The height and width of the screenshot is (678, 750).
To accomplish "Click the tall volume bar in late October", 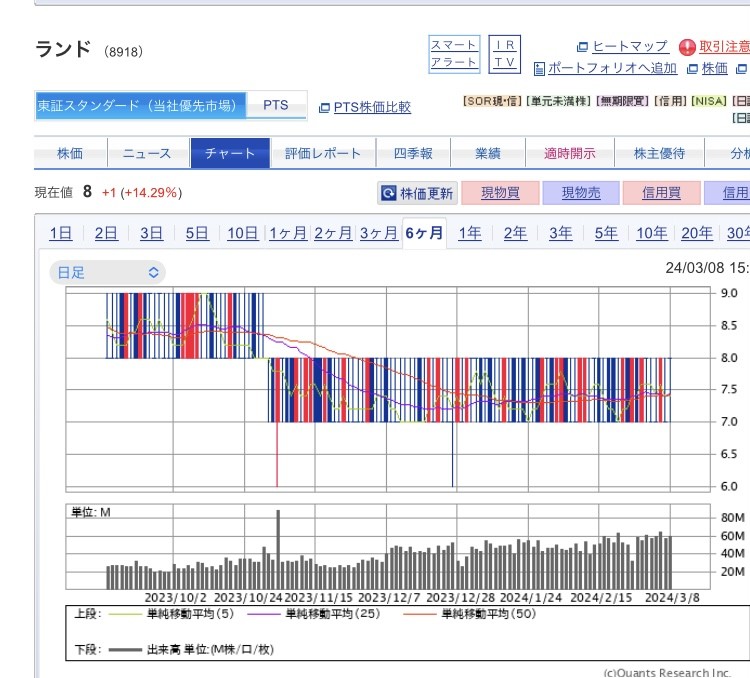I will (x=278, y=550).
